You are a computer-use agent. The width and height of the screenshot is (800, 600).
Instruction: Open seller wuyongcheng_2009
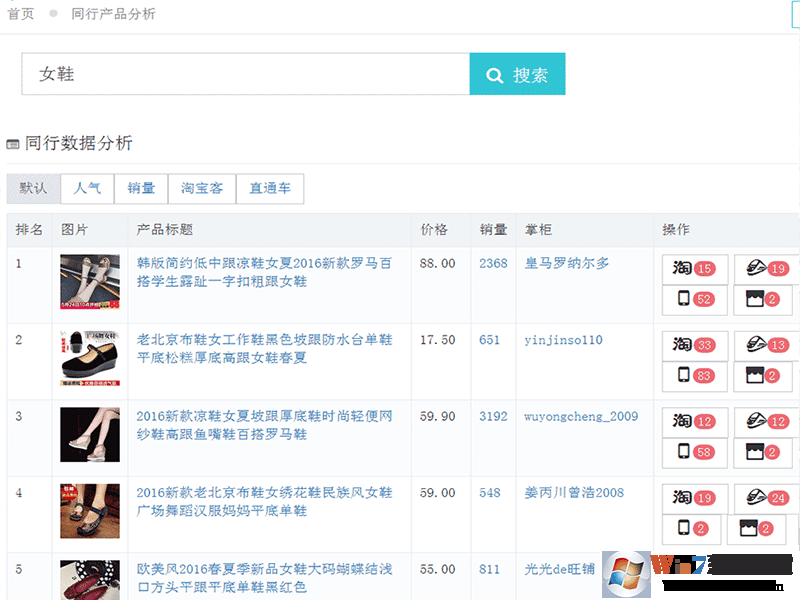pyautogui.click(x=581, y=417)
